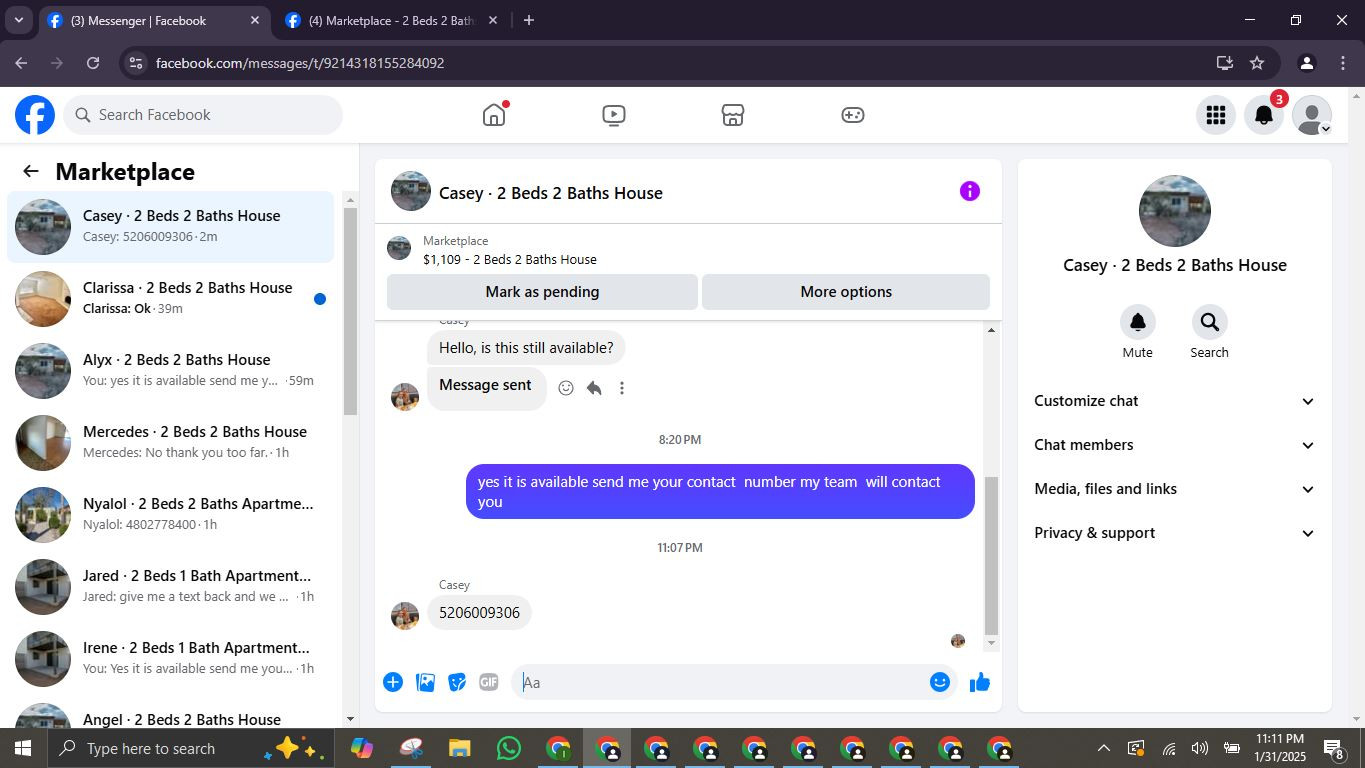
Task: Open a new browser tab
Action: [x=529, y=20]
